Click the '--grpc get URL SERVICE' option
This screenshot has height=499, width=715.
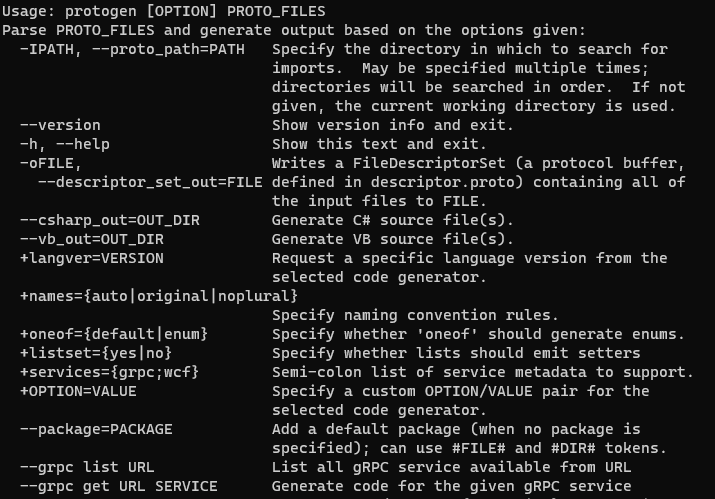pos(118,486)
